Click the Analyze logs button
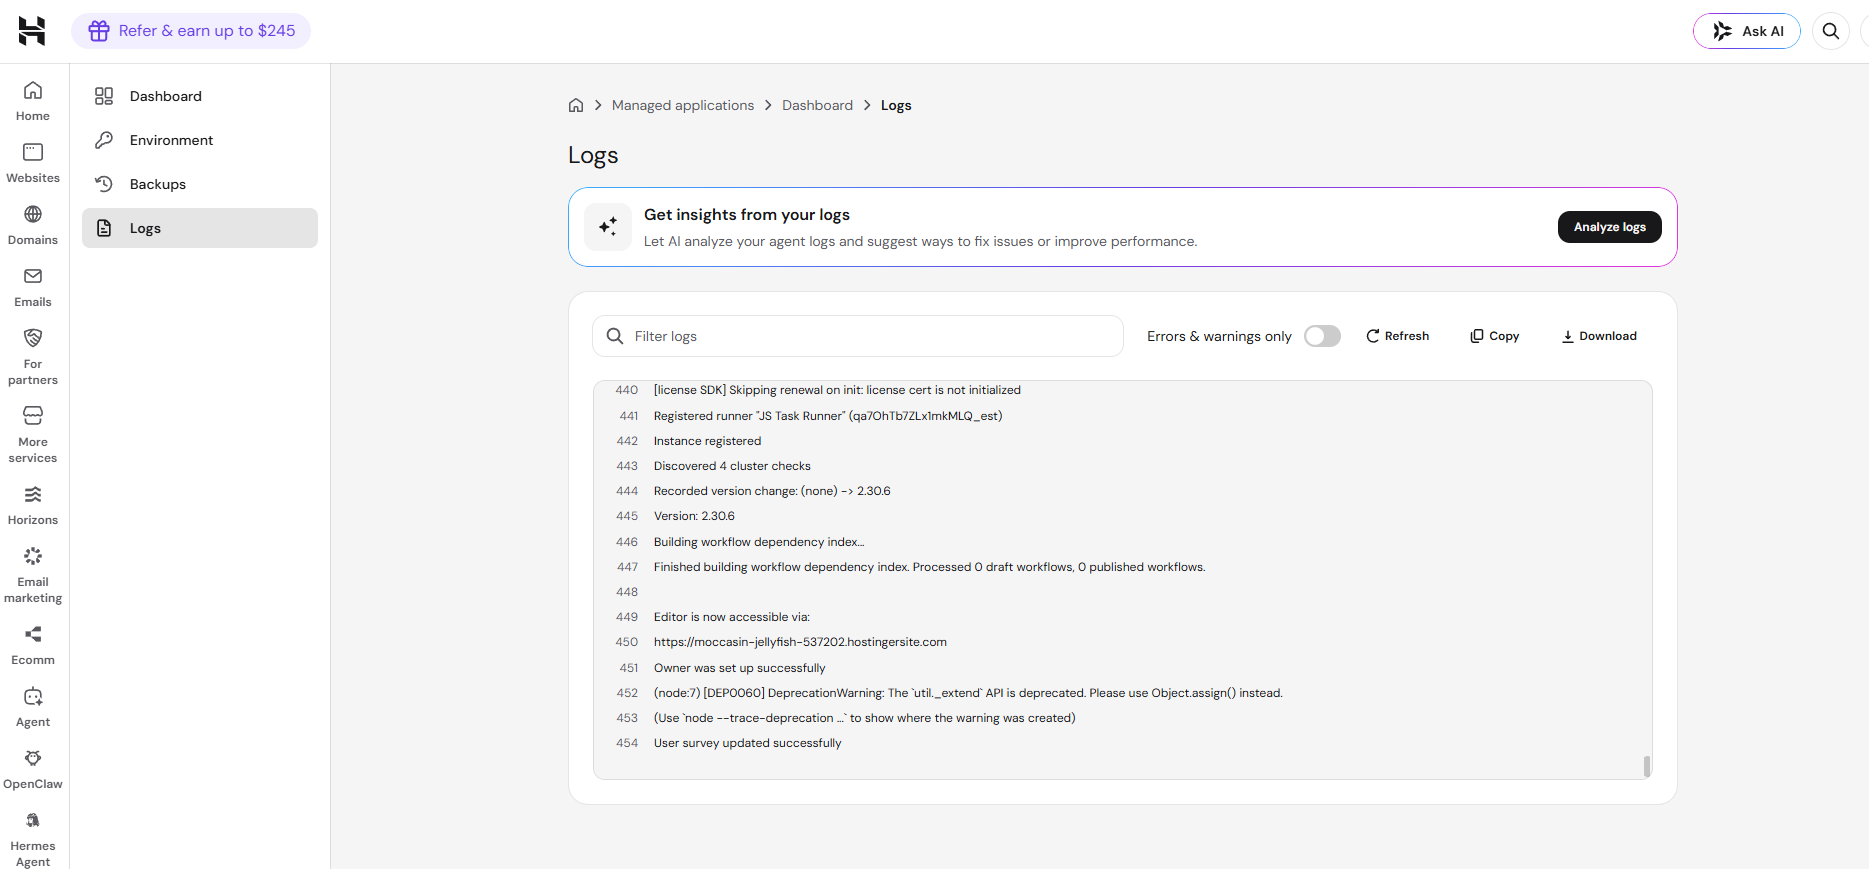1869x869 pixels. [x=1609, y=227]
